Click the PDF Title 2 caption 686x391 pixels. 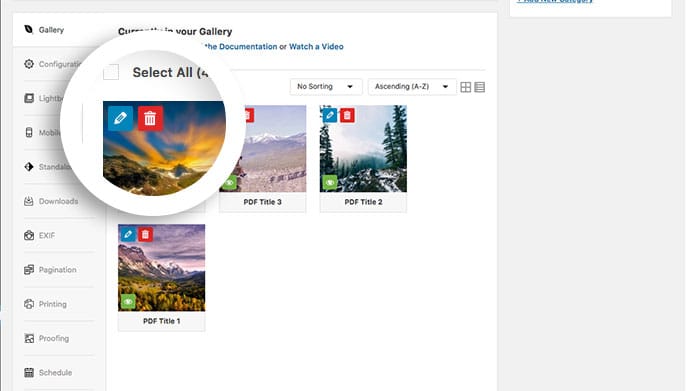363,202
